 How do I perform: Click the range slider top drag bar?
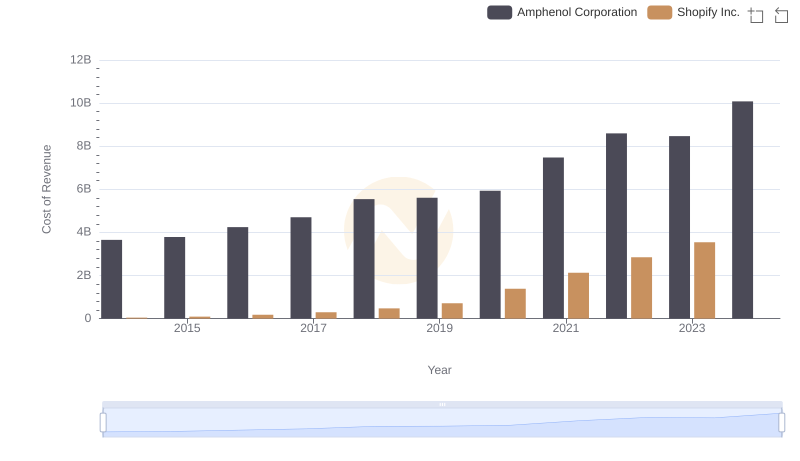(x=442, y=404)
